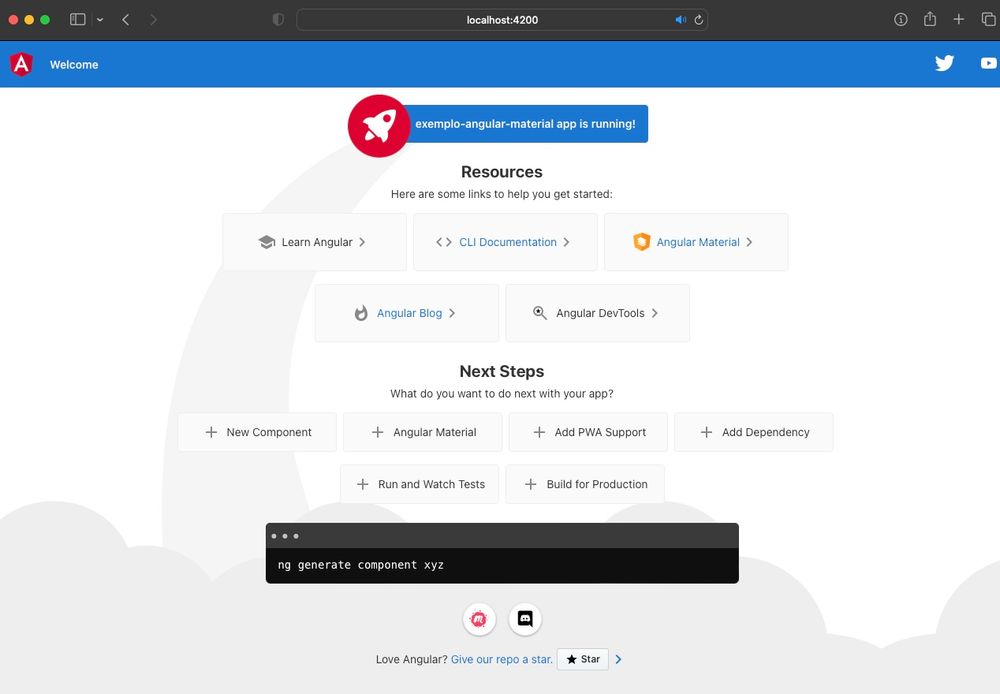Click the chevron on the CLI Documentation card
The height and width of the screenshot is (694, 1000).
566,241
